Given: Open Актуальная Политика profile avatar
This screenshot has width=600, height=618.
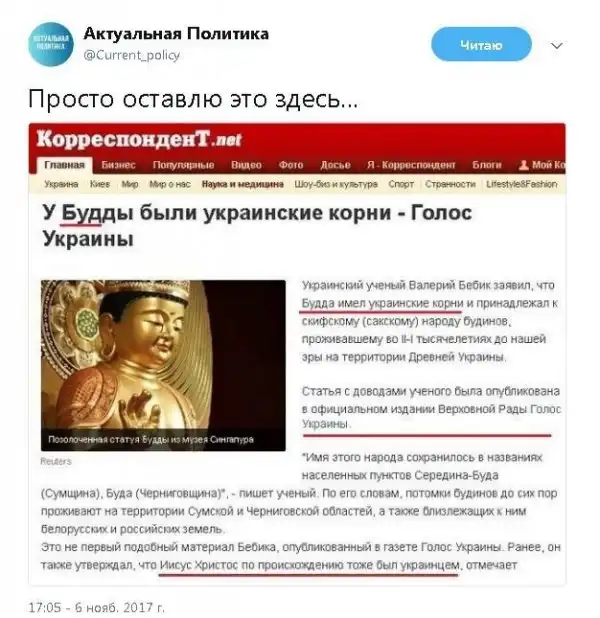Looking at the screenshot, I should (x=51, y=44).
